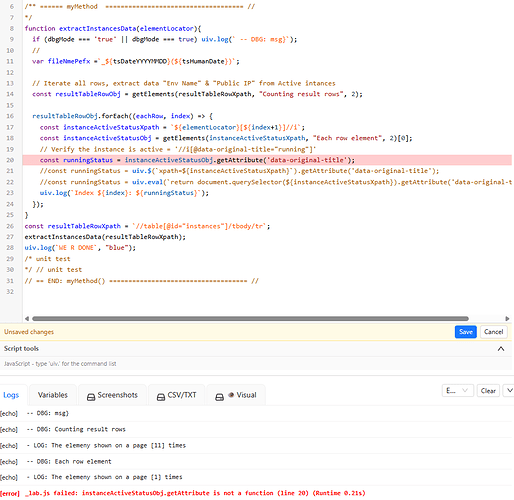Open the Screenshots tab
Viewport: 514px width, 500px height.
pos(112,395)
